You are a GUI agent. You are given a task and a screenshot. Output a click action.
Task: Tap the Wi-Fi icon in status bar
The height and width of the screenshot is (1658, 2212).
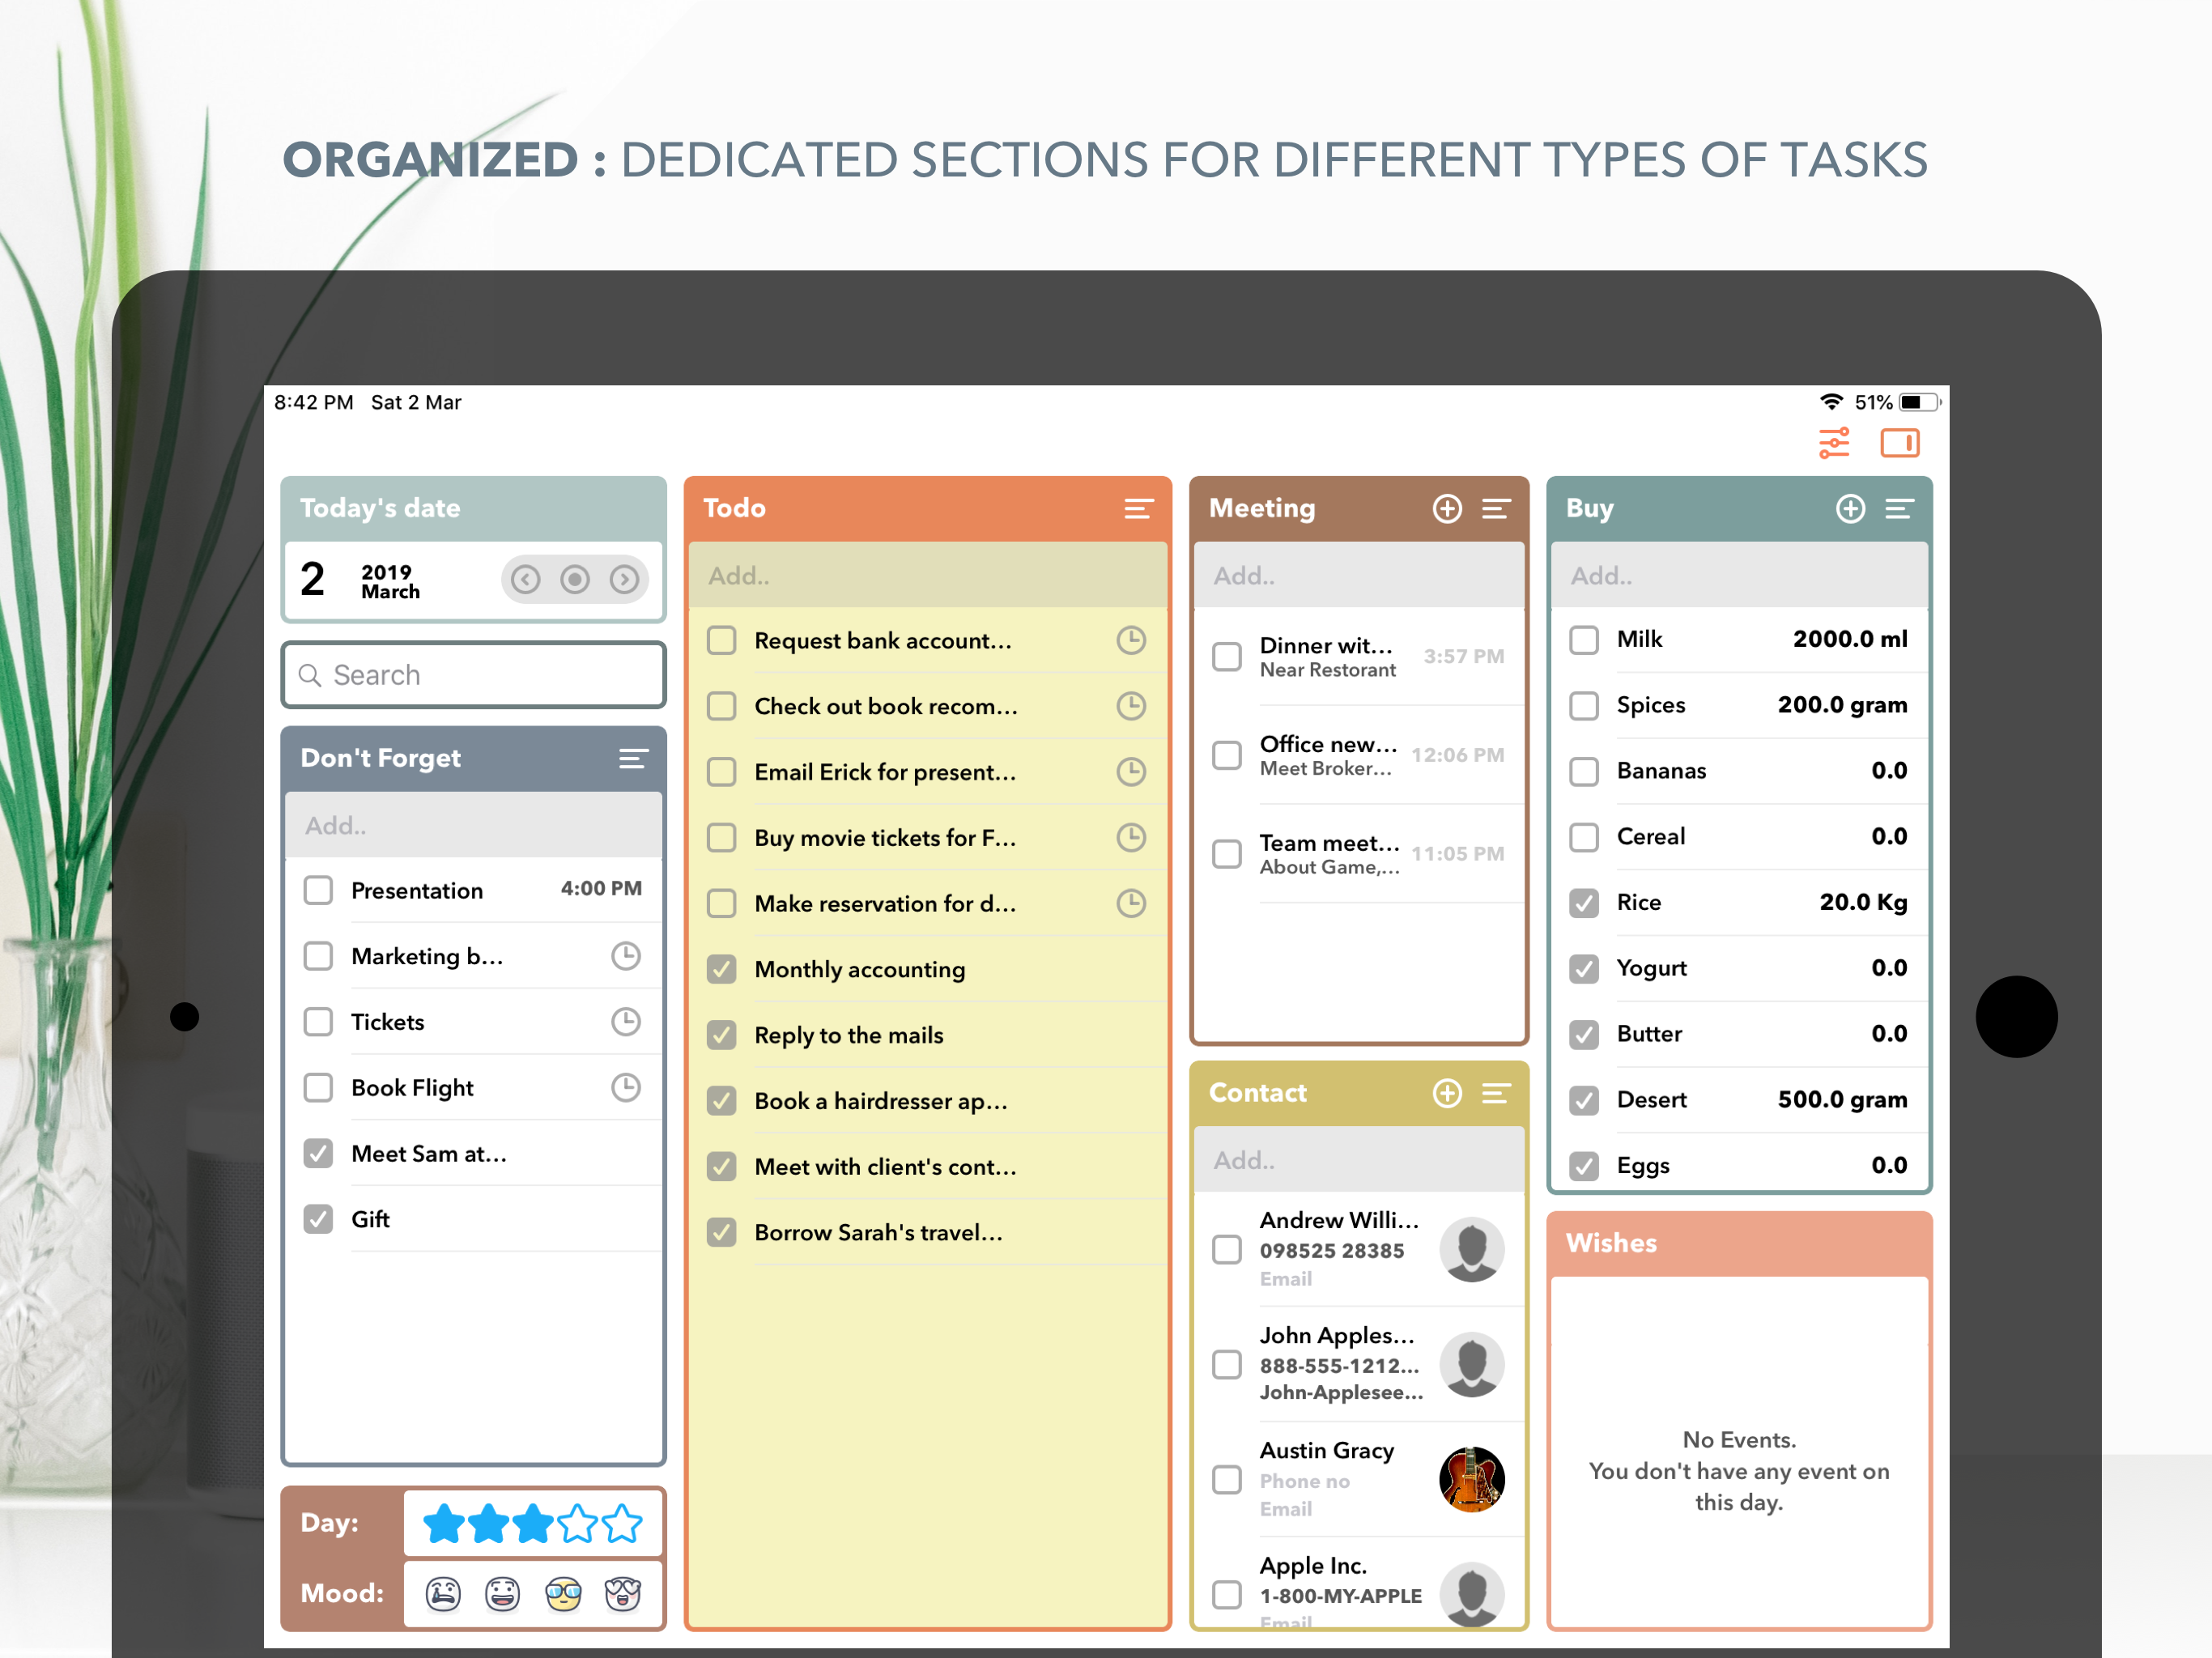pyautogui.click(x=1831, y=402)
